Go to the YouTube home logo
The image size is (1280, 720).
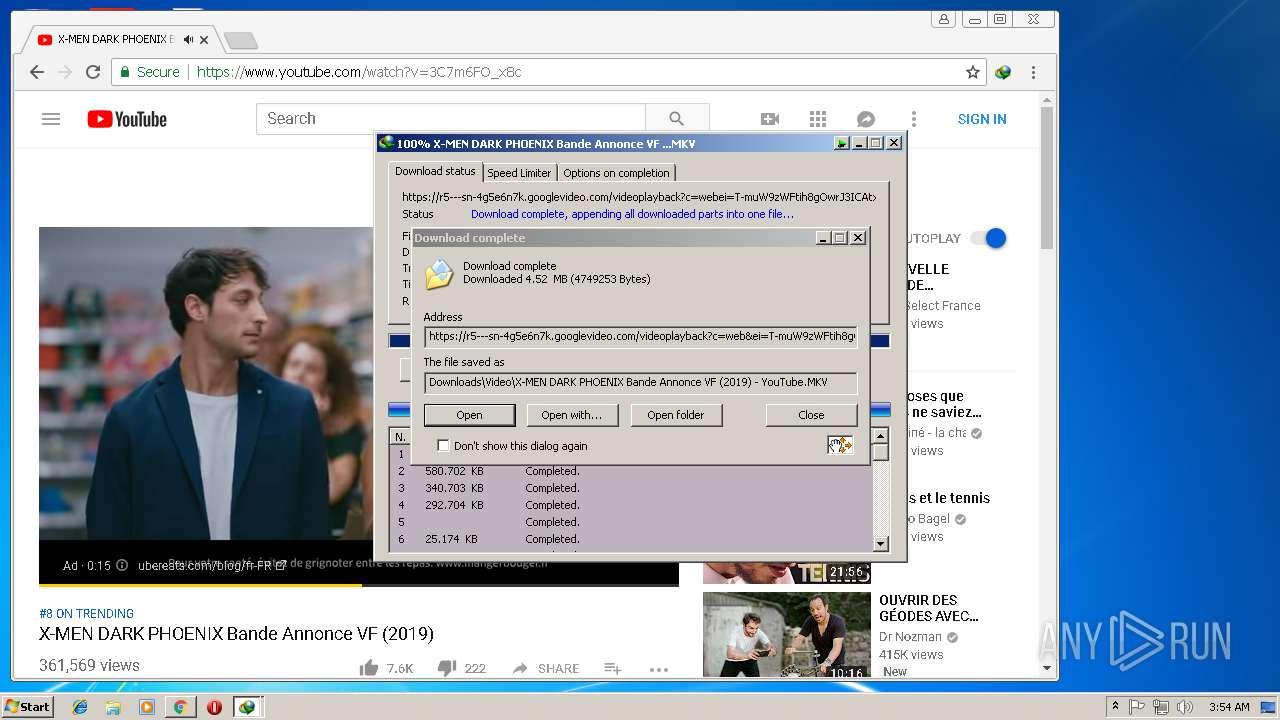pyautogui.click(x=127, y=119)
